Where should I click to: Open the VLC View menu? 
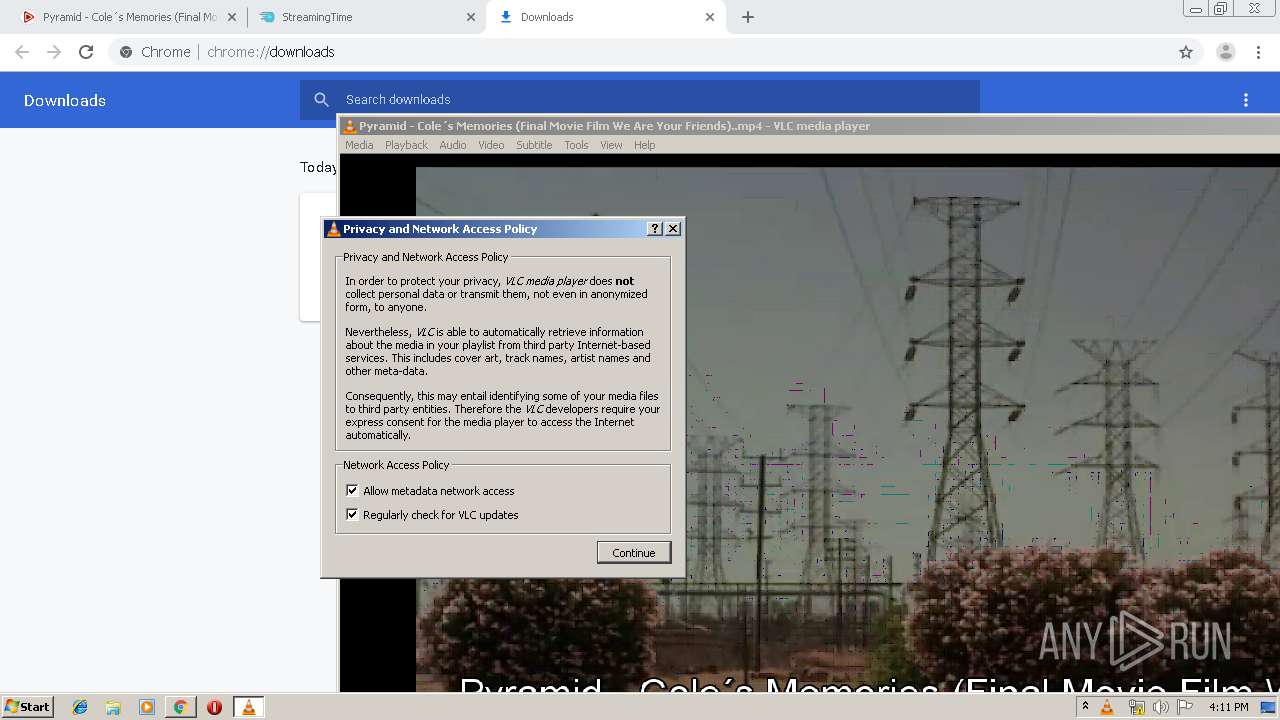pyautogui.click(x=611, y=145)
